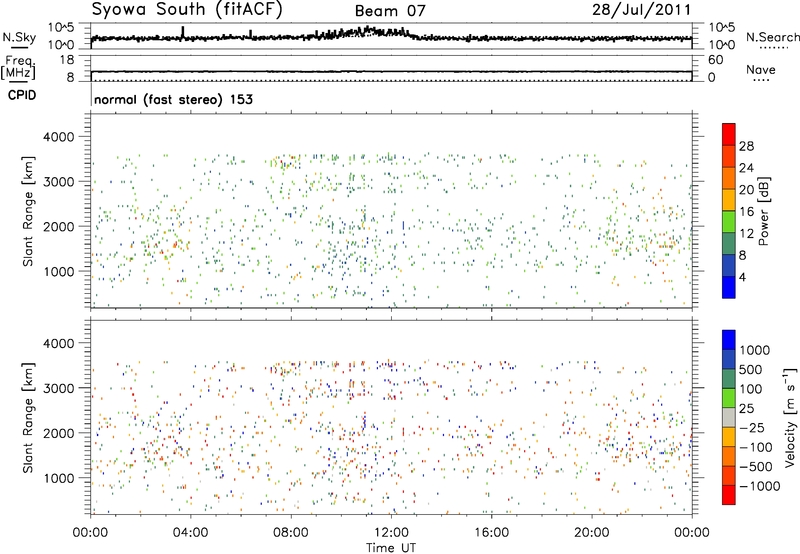Click Velocity colorbar tick label '1000'
The image size is (800, 554).
pos(755,350)
